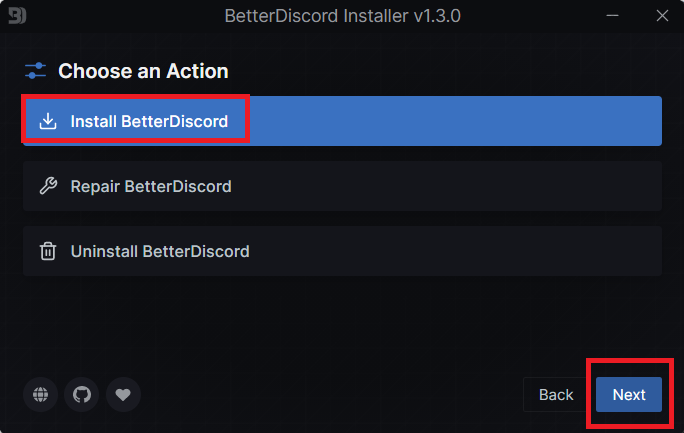Image resolution: width=684 pixels, height=433 pixels.
Task: Go to the next installer step
Action: 629,395
